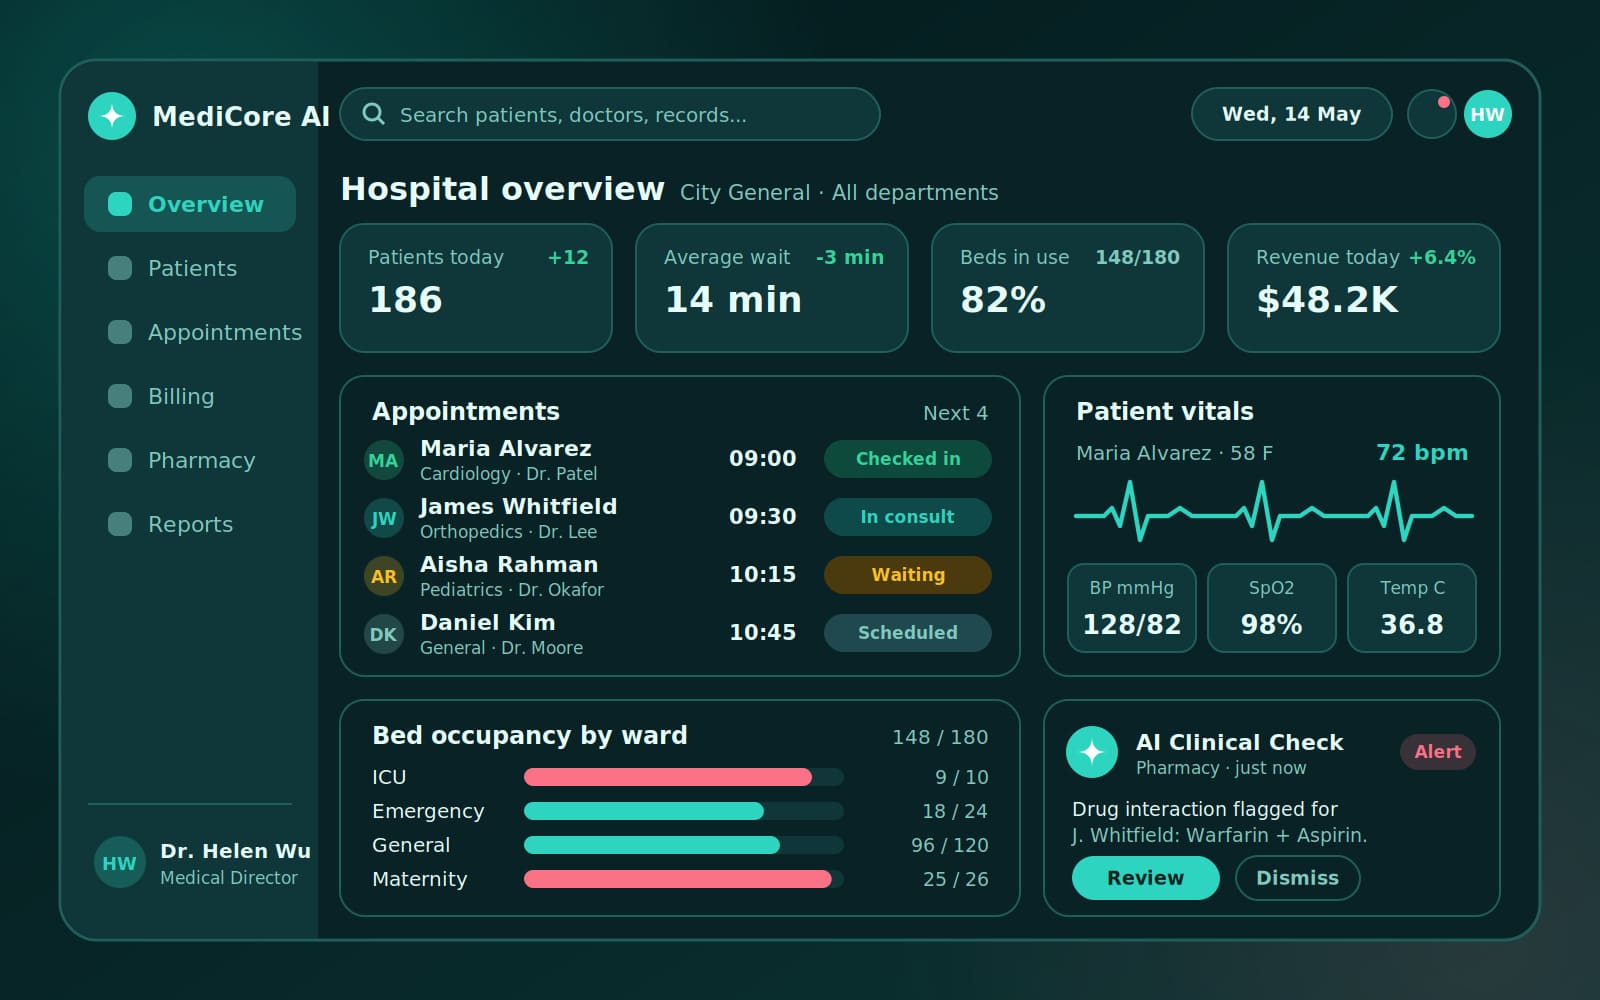Click the search magnifier icon
1600x1000 pixels.
tap(373, 114)
